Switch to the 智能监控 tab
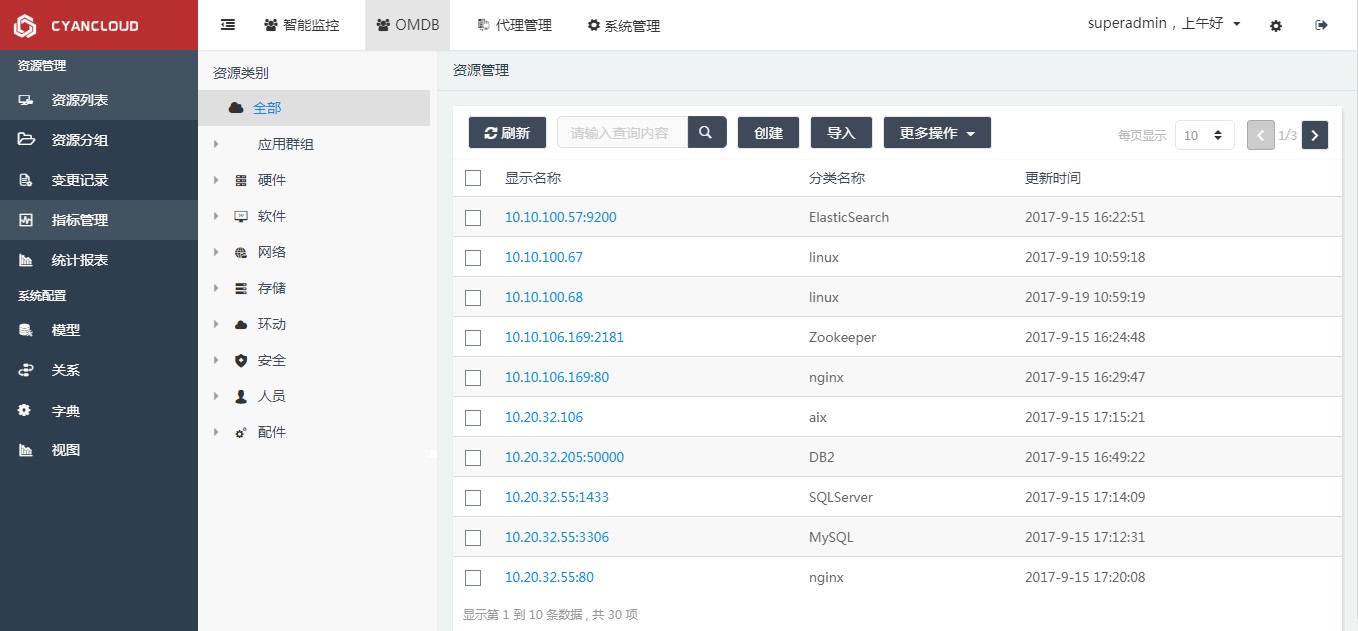The height and width of the screenshot is (631, 1358). point(302,25)
